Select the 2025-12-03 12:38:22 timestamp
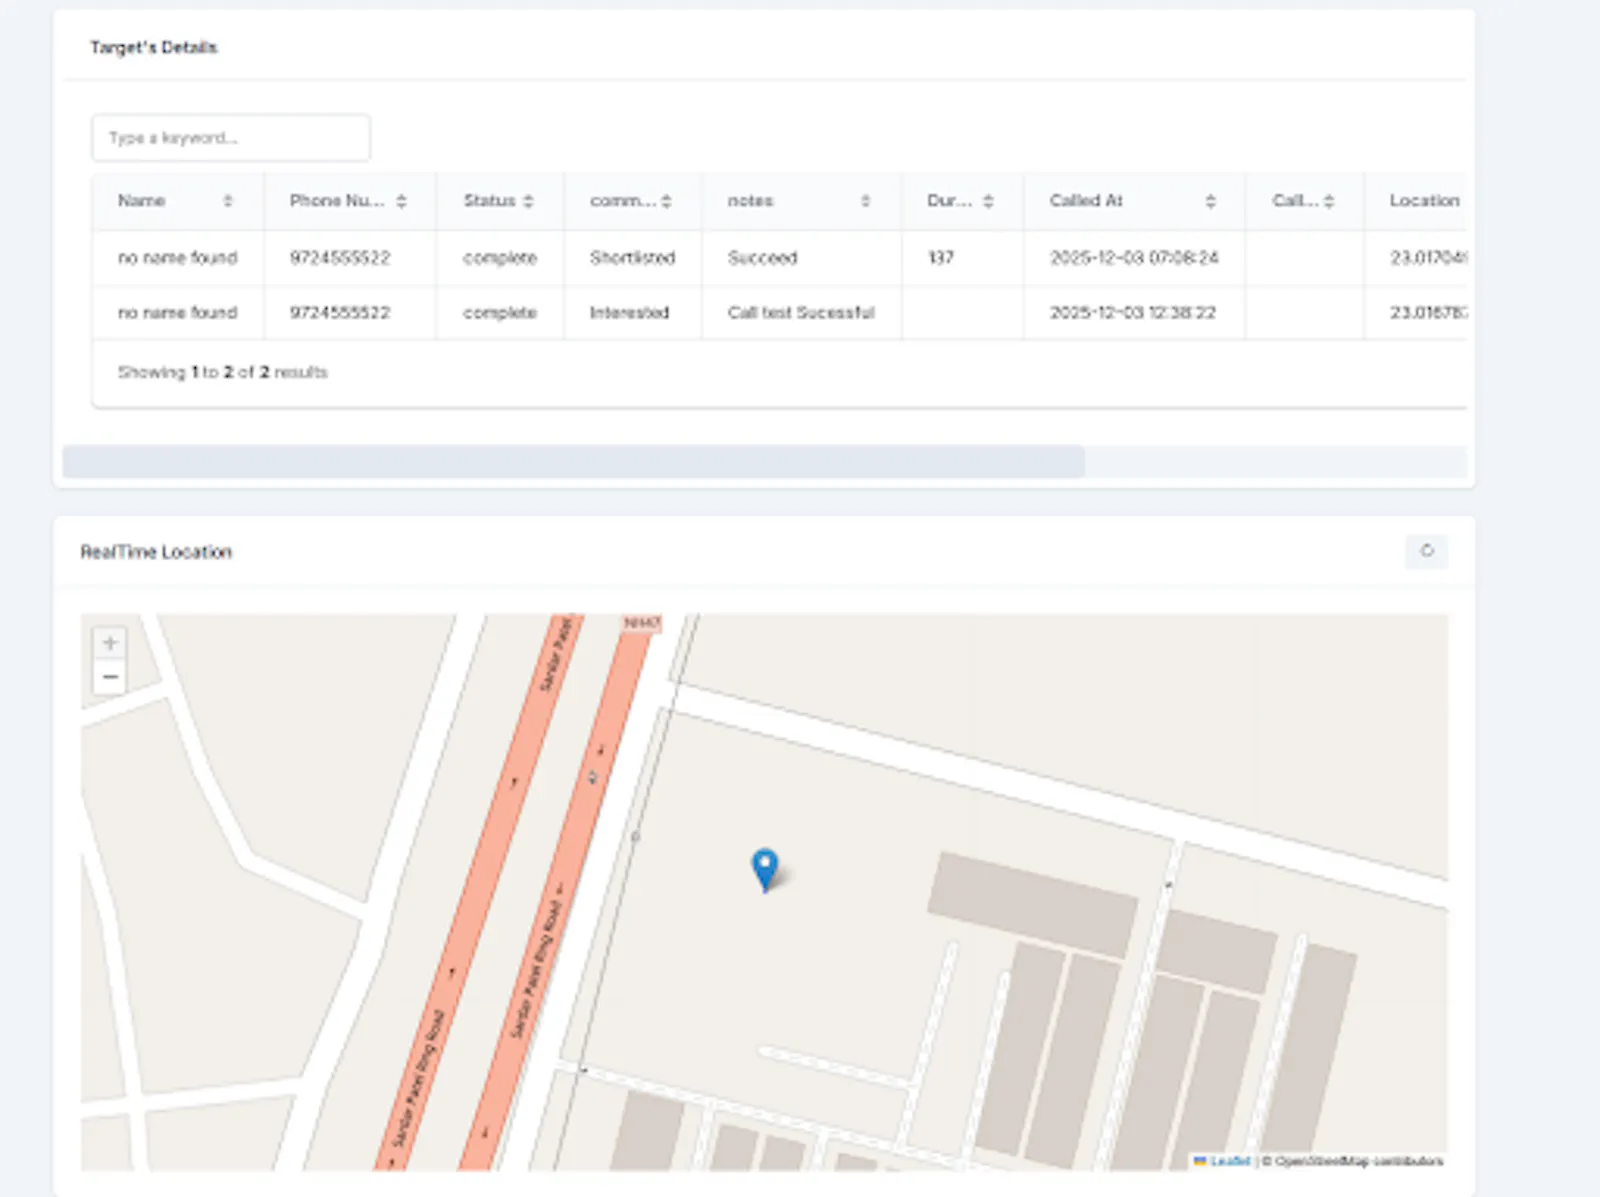 coord(1133,313)
